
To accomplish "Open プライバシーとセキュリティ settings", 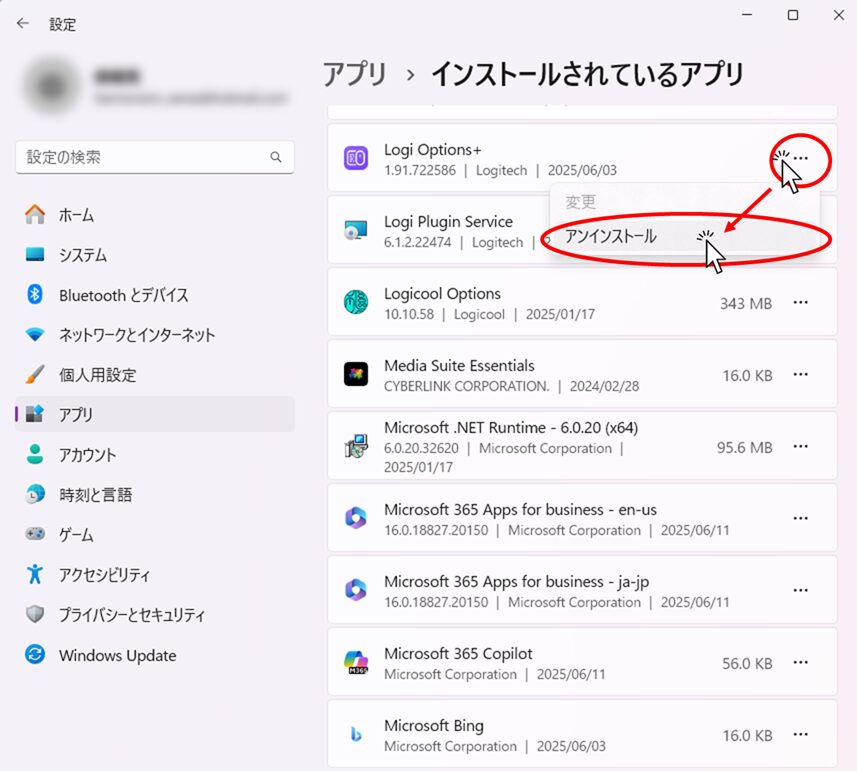I will (x=155, y=615).
